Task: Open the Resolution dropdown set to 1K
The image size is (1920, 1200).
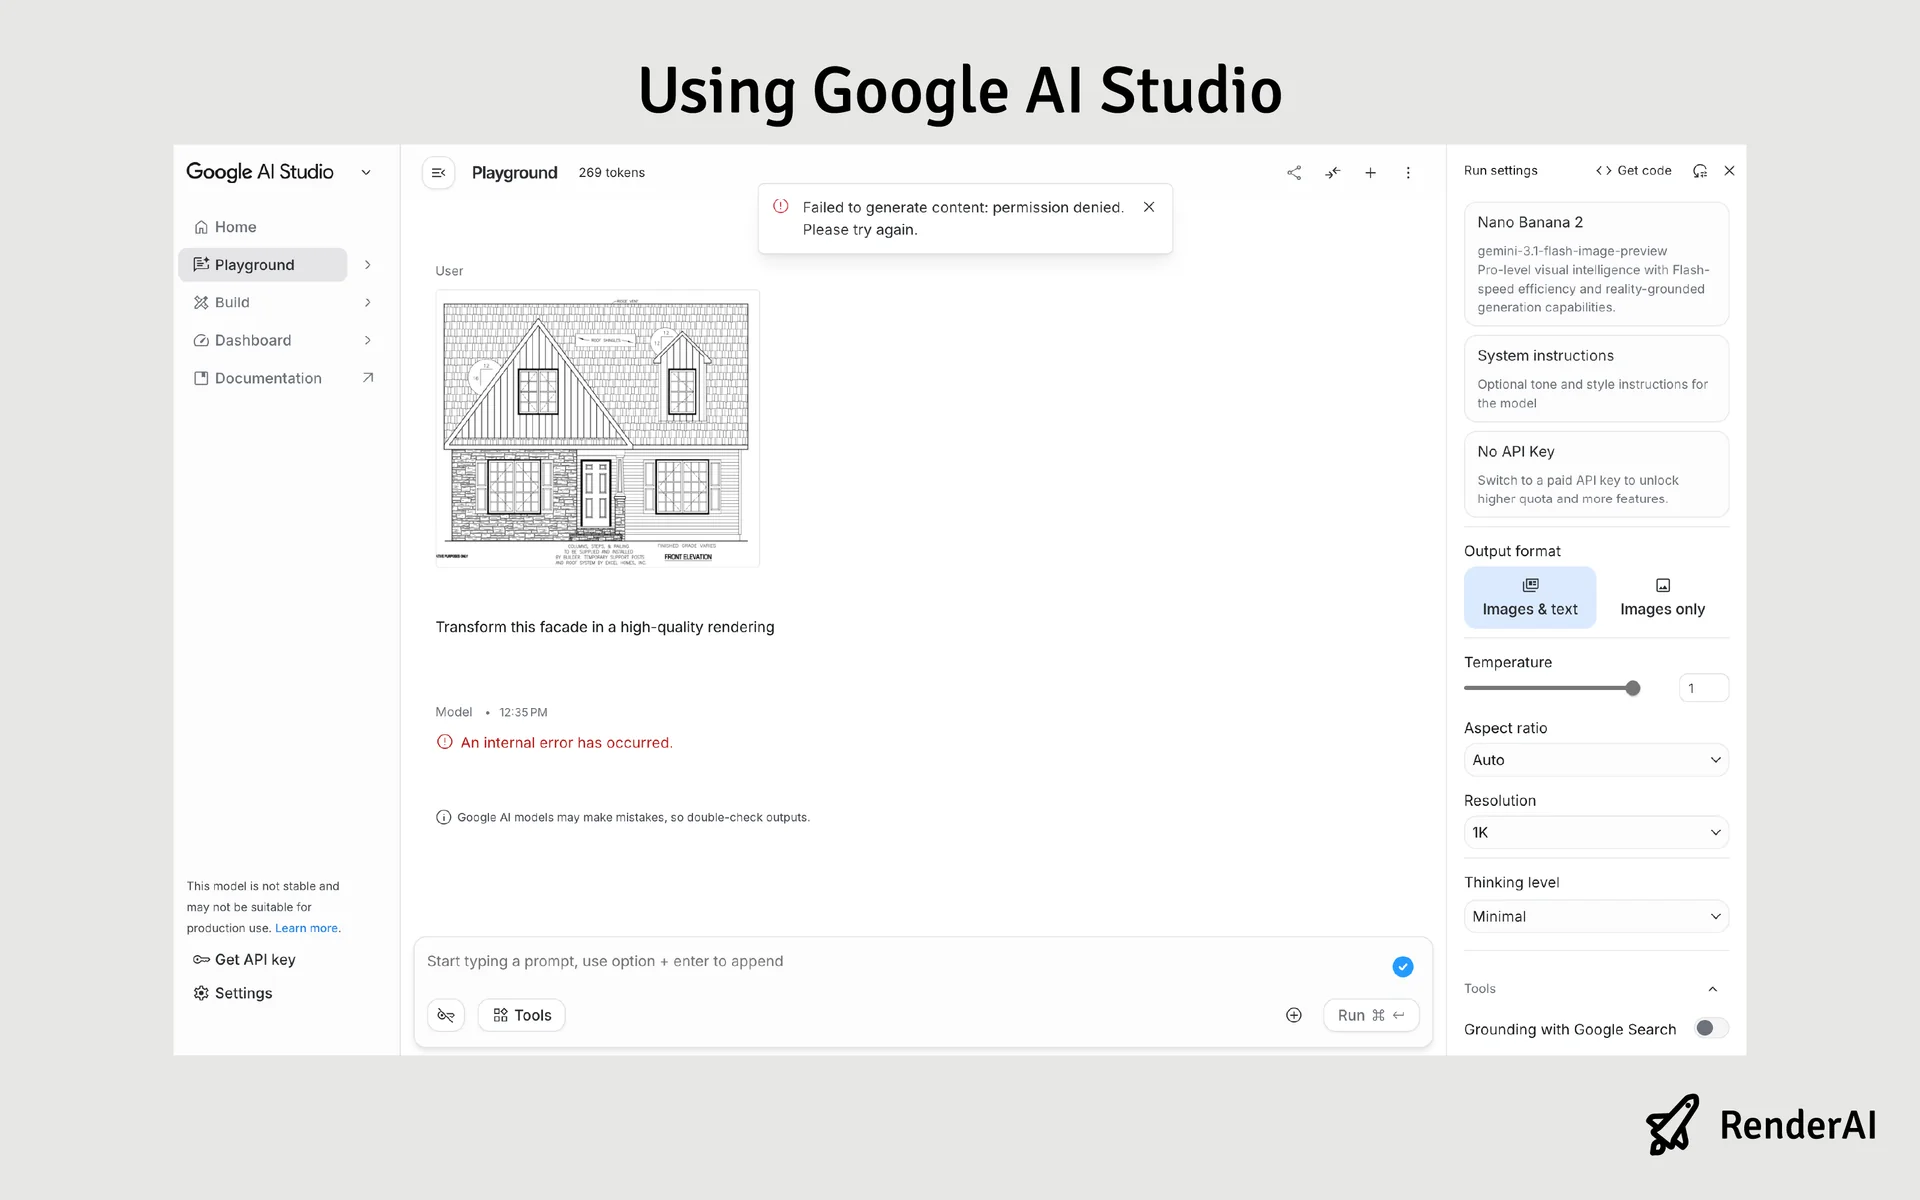Action: pos(1595,832)
